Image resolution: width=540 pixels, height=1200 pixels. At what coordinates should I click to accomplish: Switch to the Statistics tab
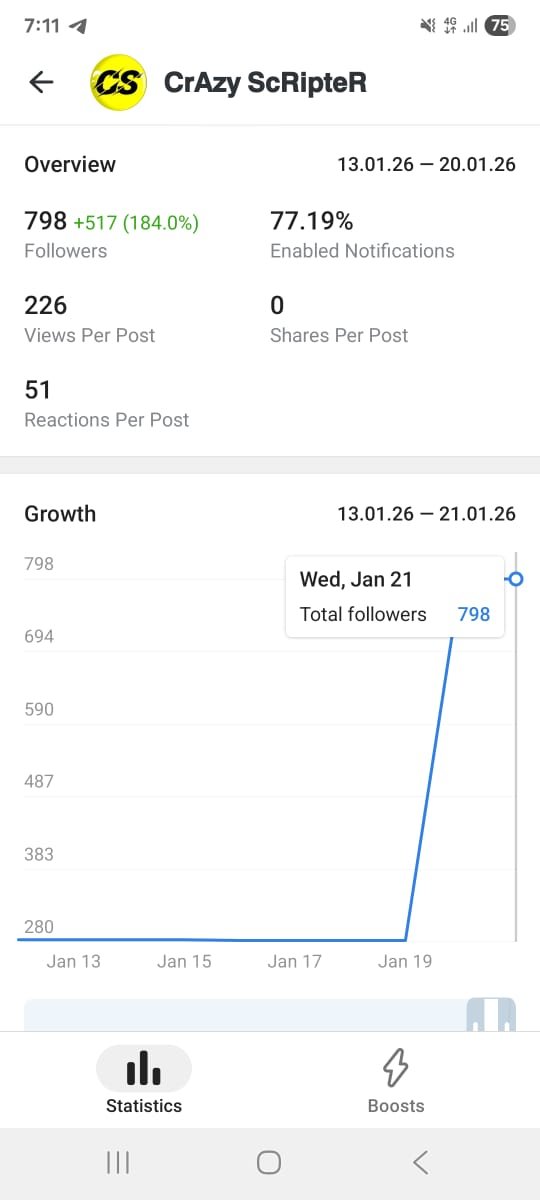[144, 1079]
